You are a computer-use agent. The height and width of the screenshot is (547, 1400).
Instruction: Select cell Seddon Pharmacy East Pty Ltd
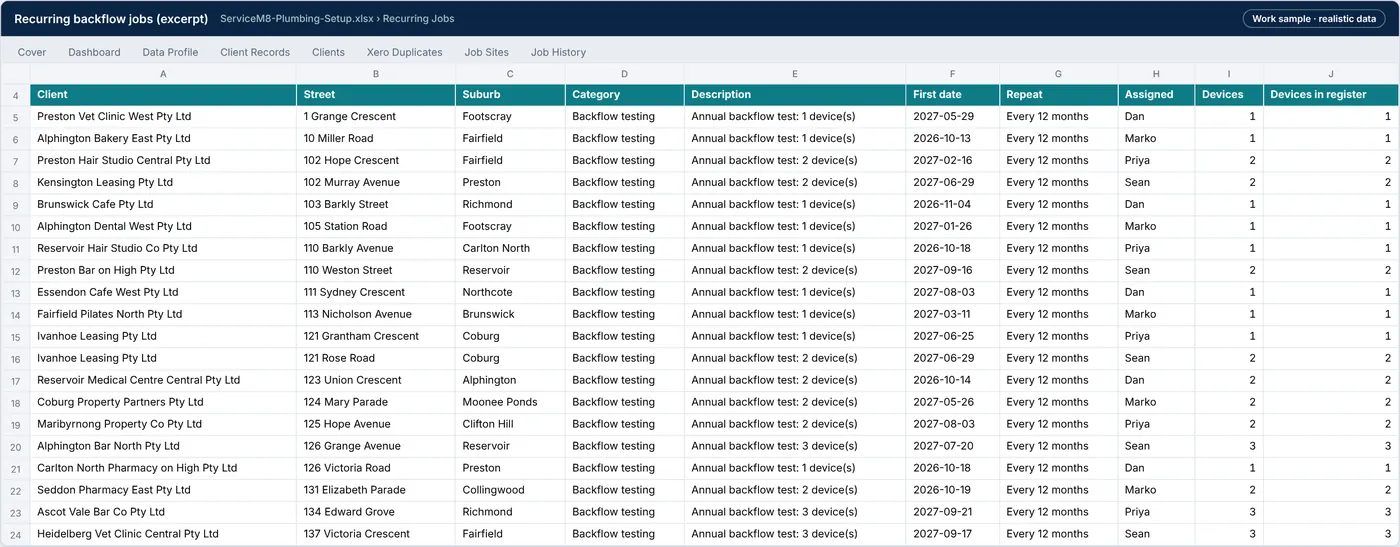(x=163, y=491)
